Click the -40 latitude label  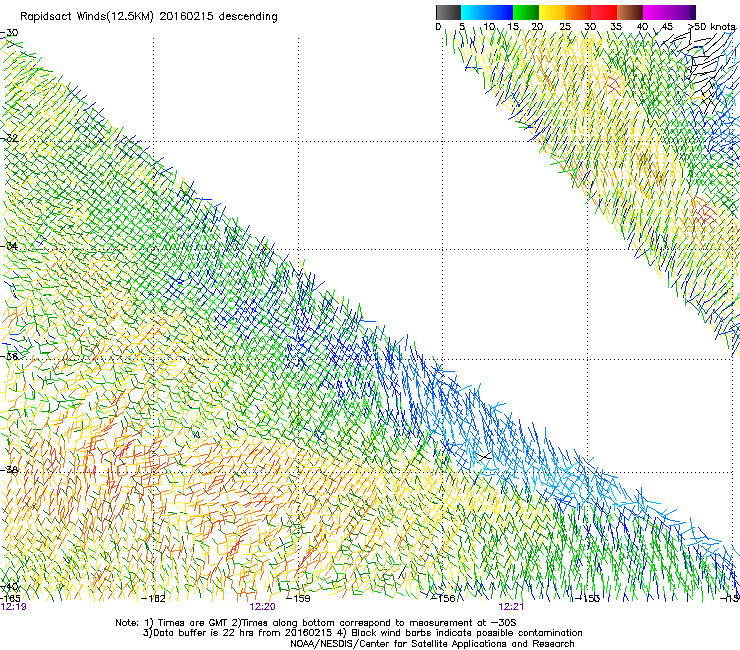pos(9,587)
